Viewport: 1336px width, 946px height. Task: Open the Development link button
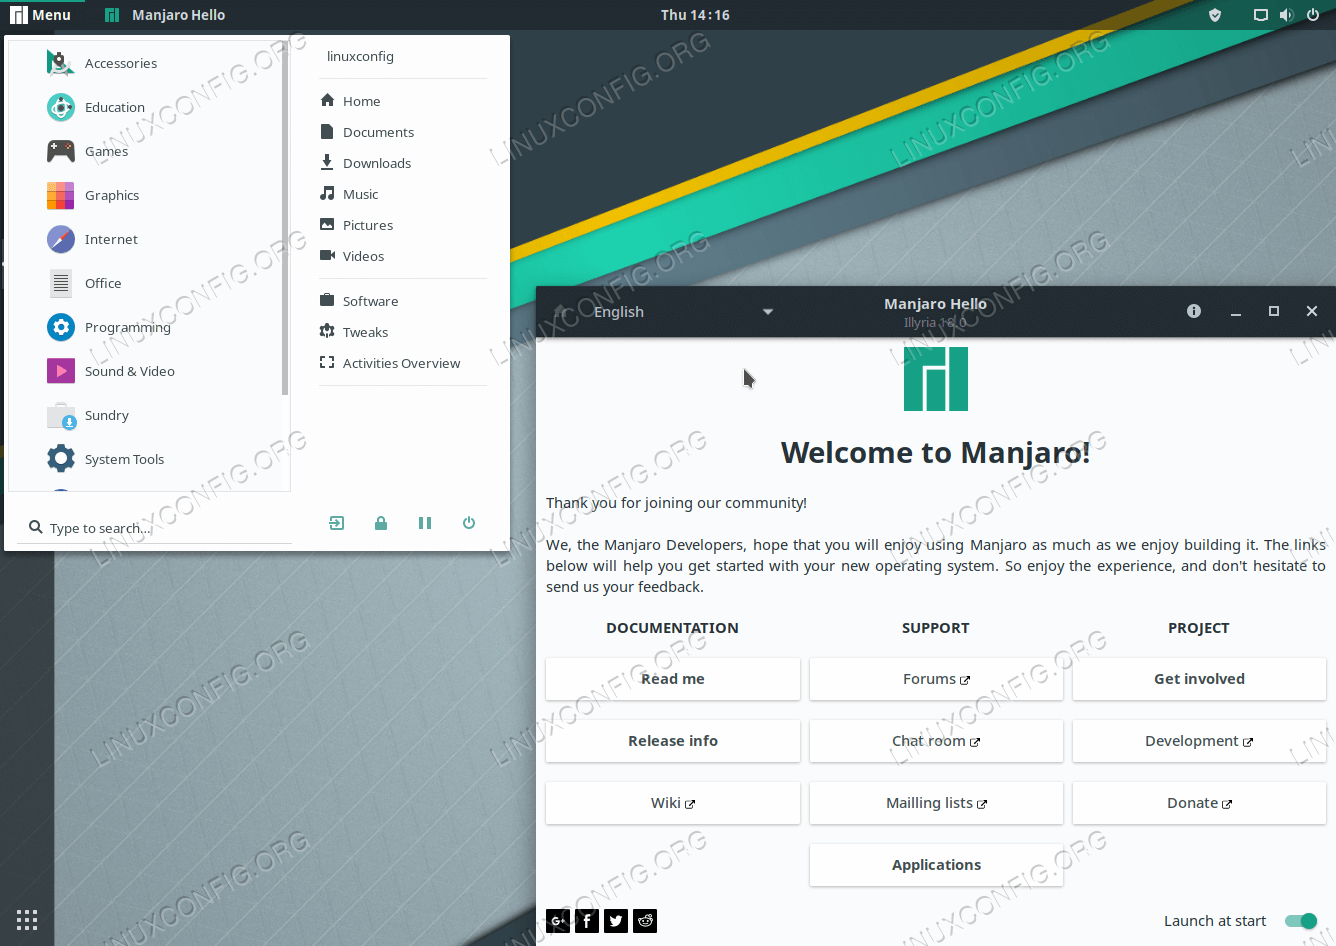pyautogui.click(x=1199, y=741)
